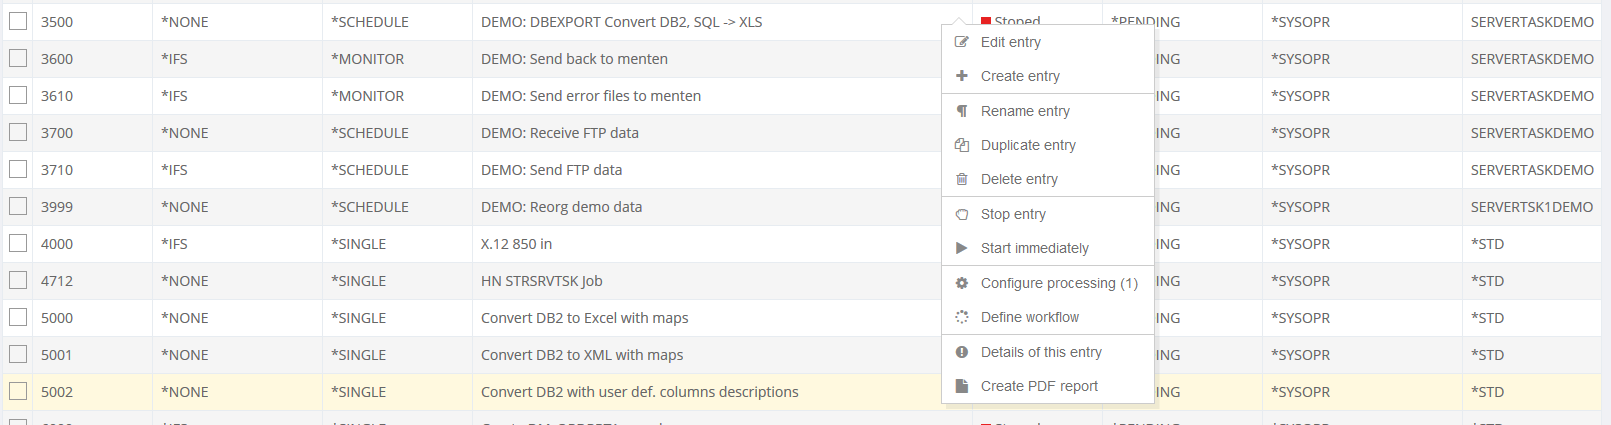
Task: Click the gear icon beside Configure processing
Action: coord(962,283)
